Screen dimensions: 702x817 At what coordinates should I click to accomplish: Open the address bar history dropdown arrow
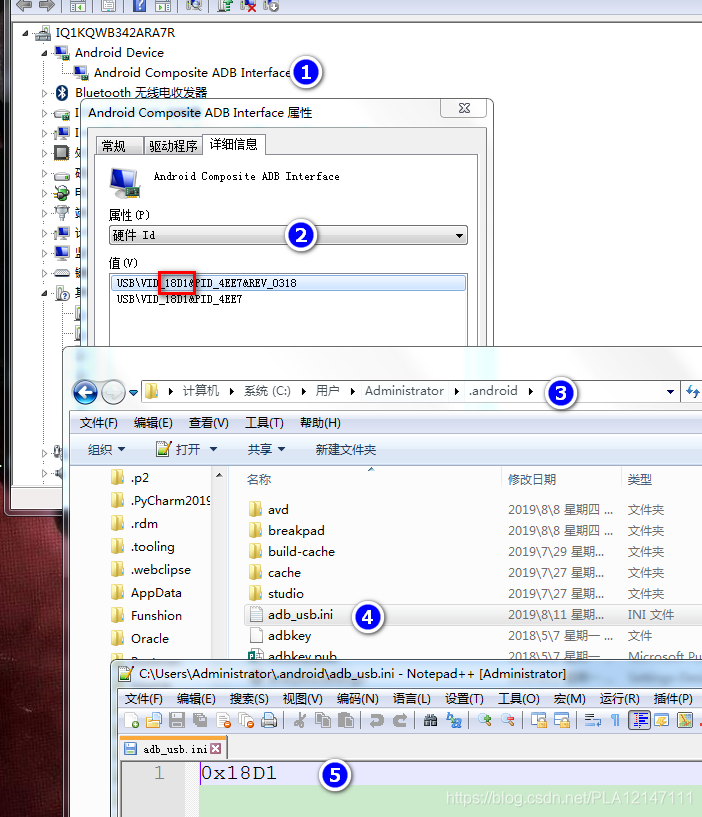click(670, 392)
